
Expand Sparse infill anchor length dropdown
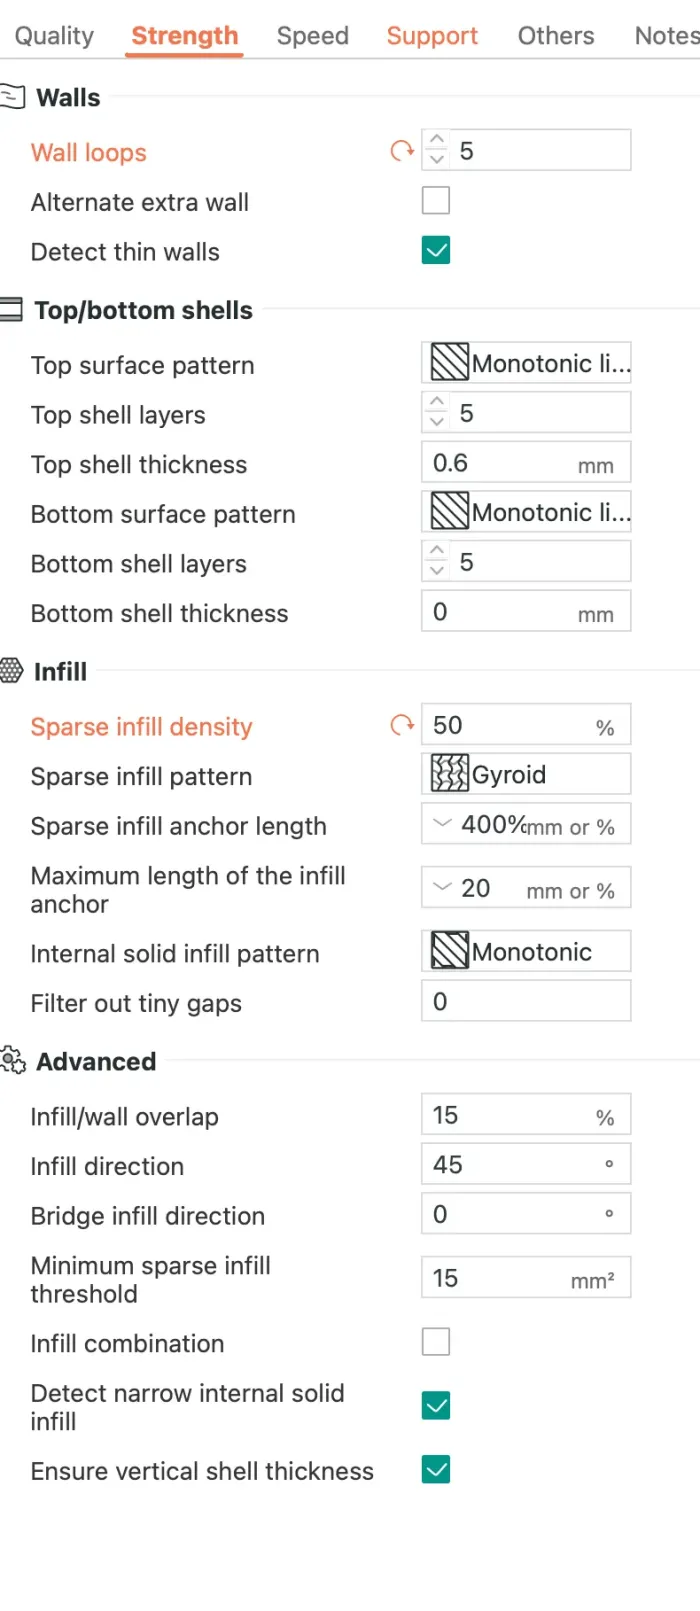[x=442, y=824]
